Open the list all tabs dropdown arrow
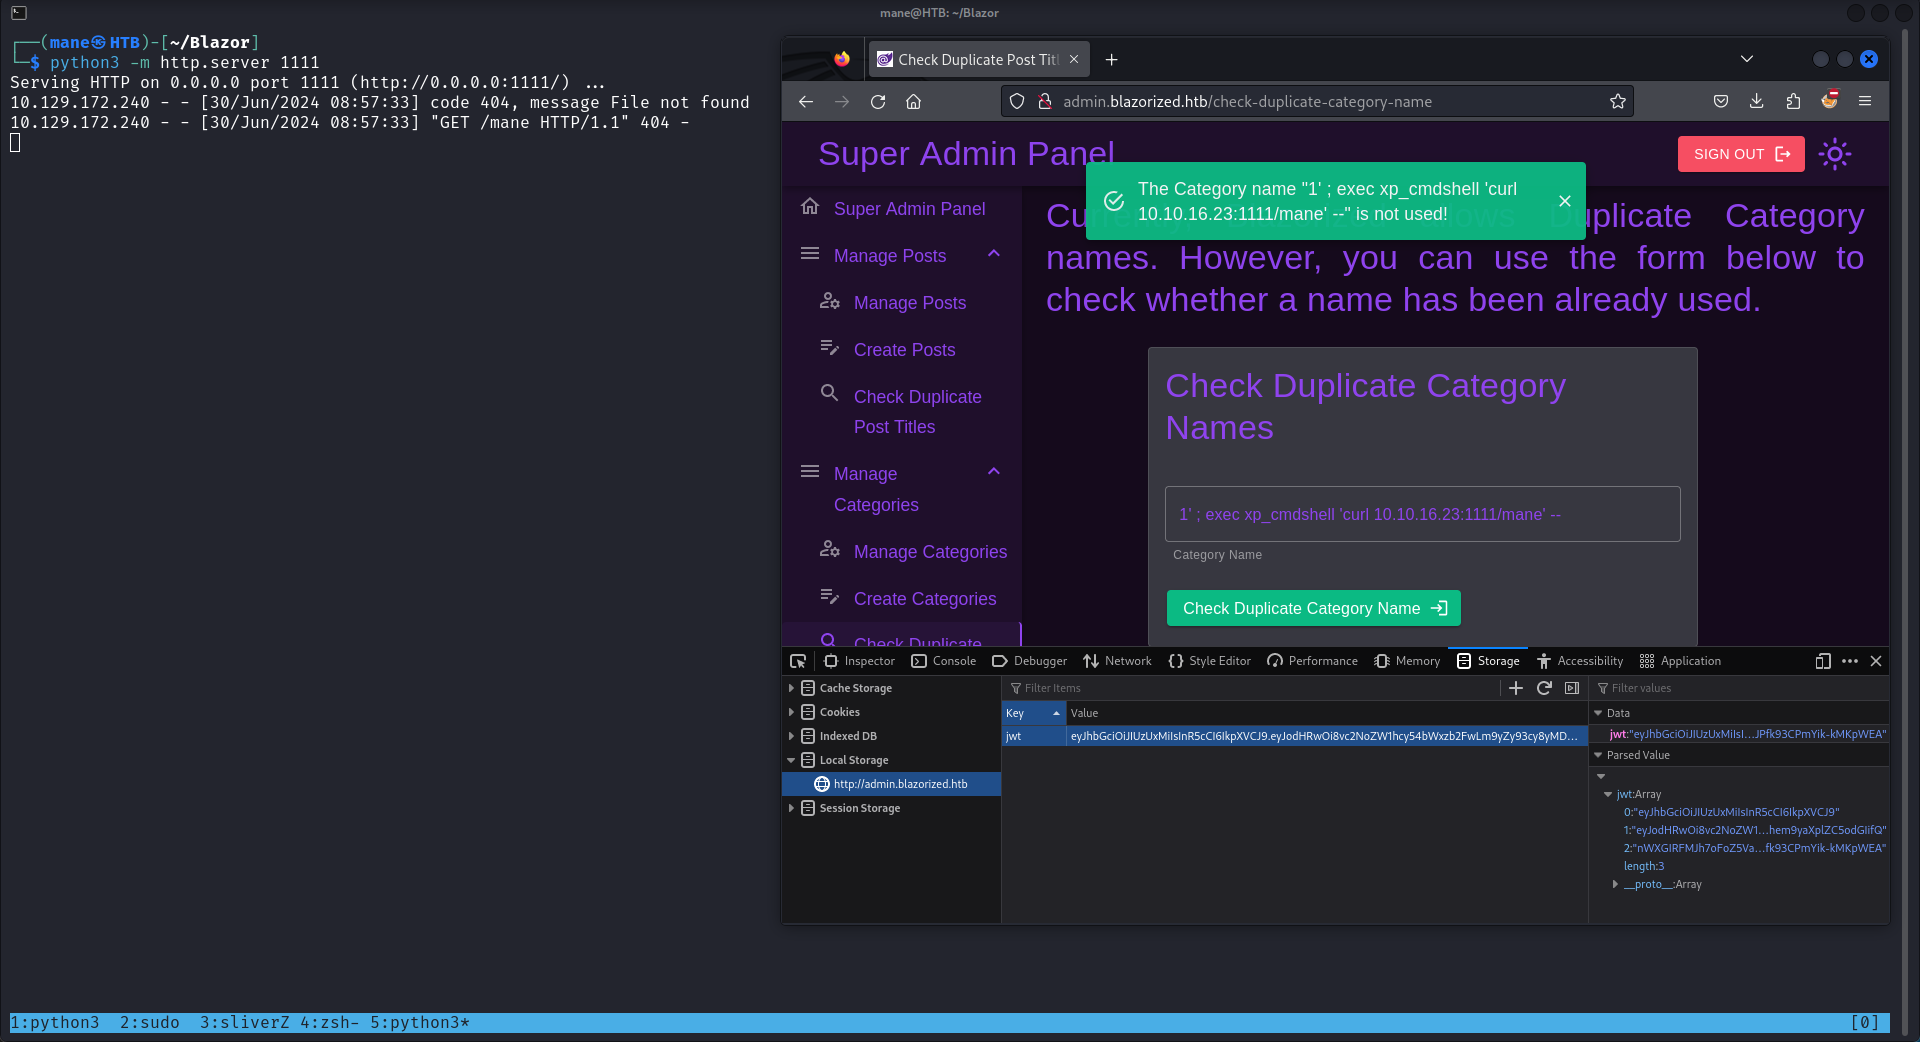The image size is (1920, 1042). click(x=1747, y=59)
